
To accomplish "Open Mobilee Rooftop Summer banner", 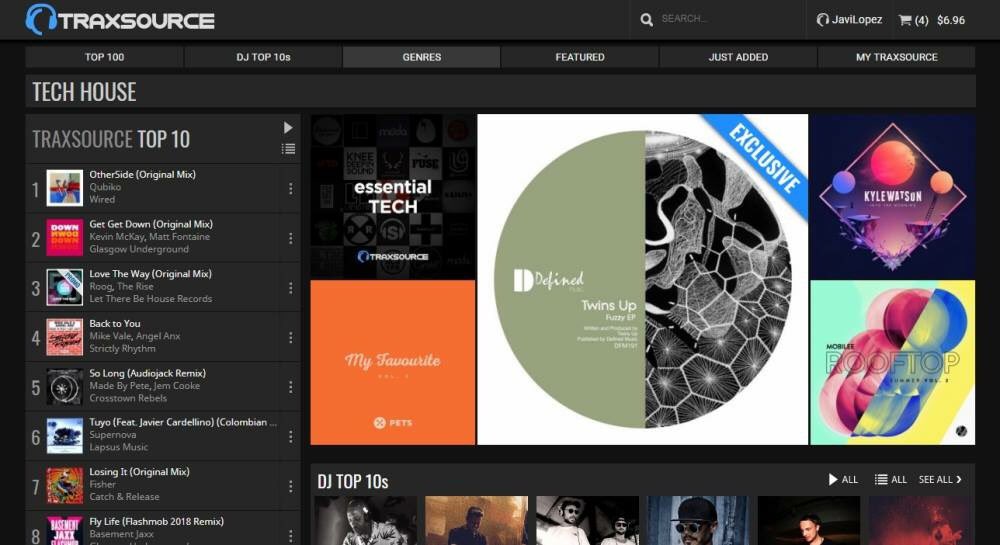I will 893,362.
